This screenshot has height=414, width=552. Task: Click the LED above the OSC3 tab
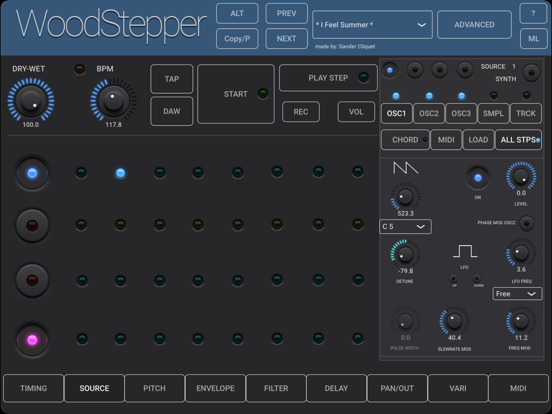(461, 96)
